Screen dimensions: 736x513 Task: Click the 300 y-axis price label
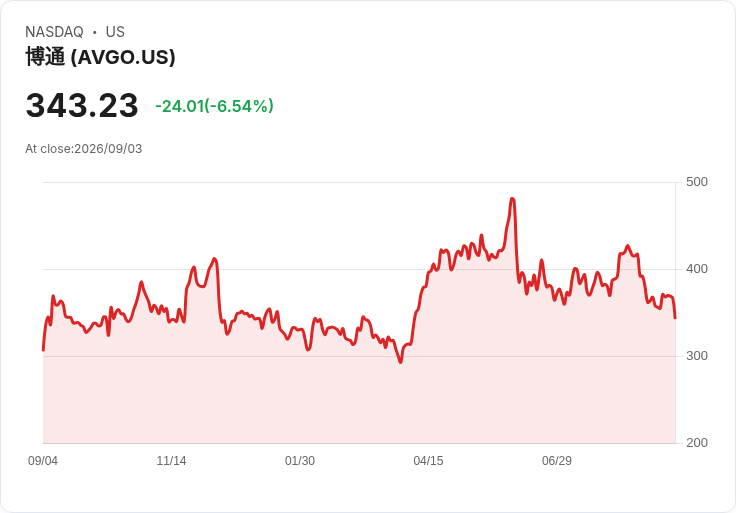click(697, 356)
